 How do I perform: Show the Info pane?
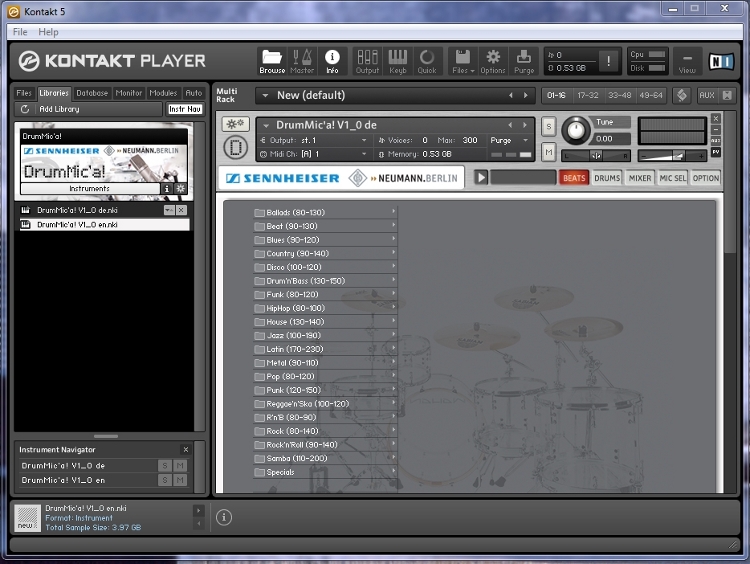point(332,61)
